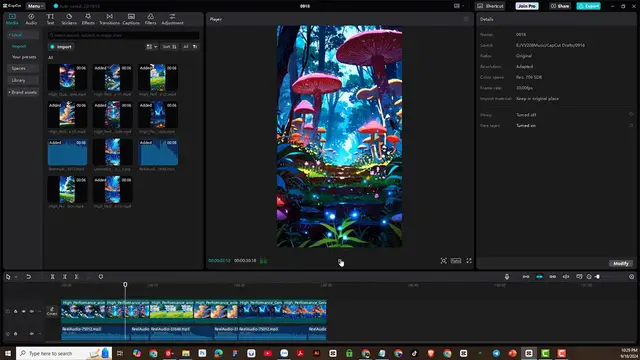Mute the audio track speaker icon

[x=31, y=333]
